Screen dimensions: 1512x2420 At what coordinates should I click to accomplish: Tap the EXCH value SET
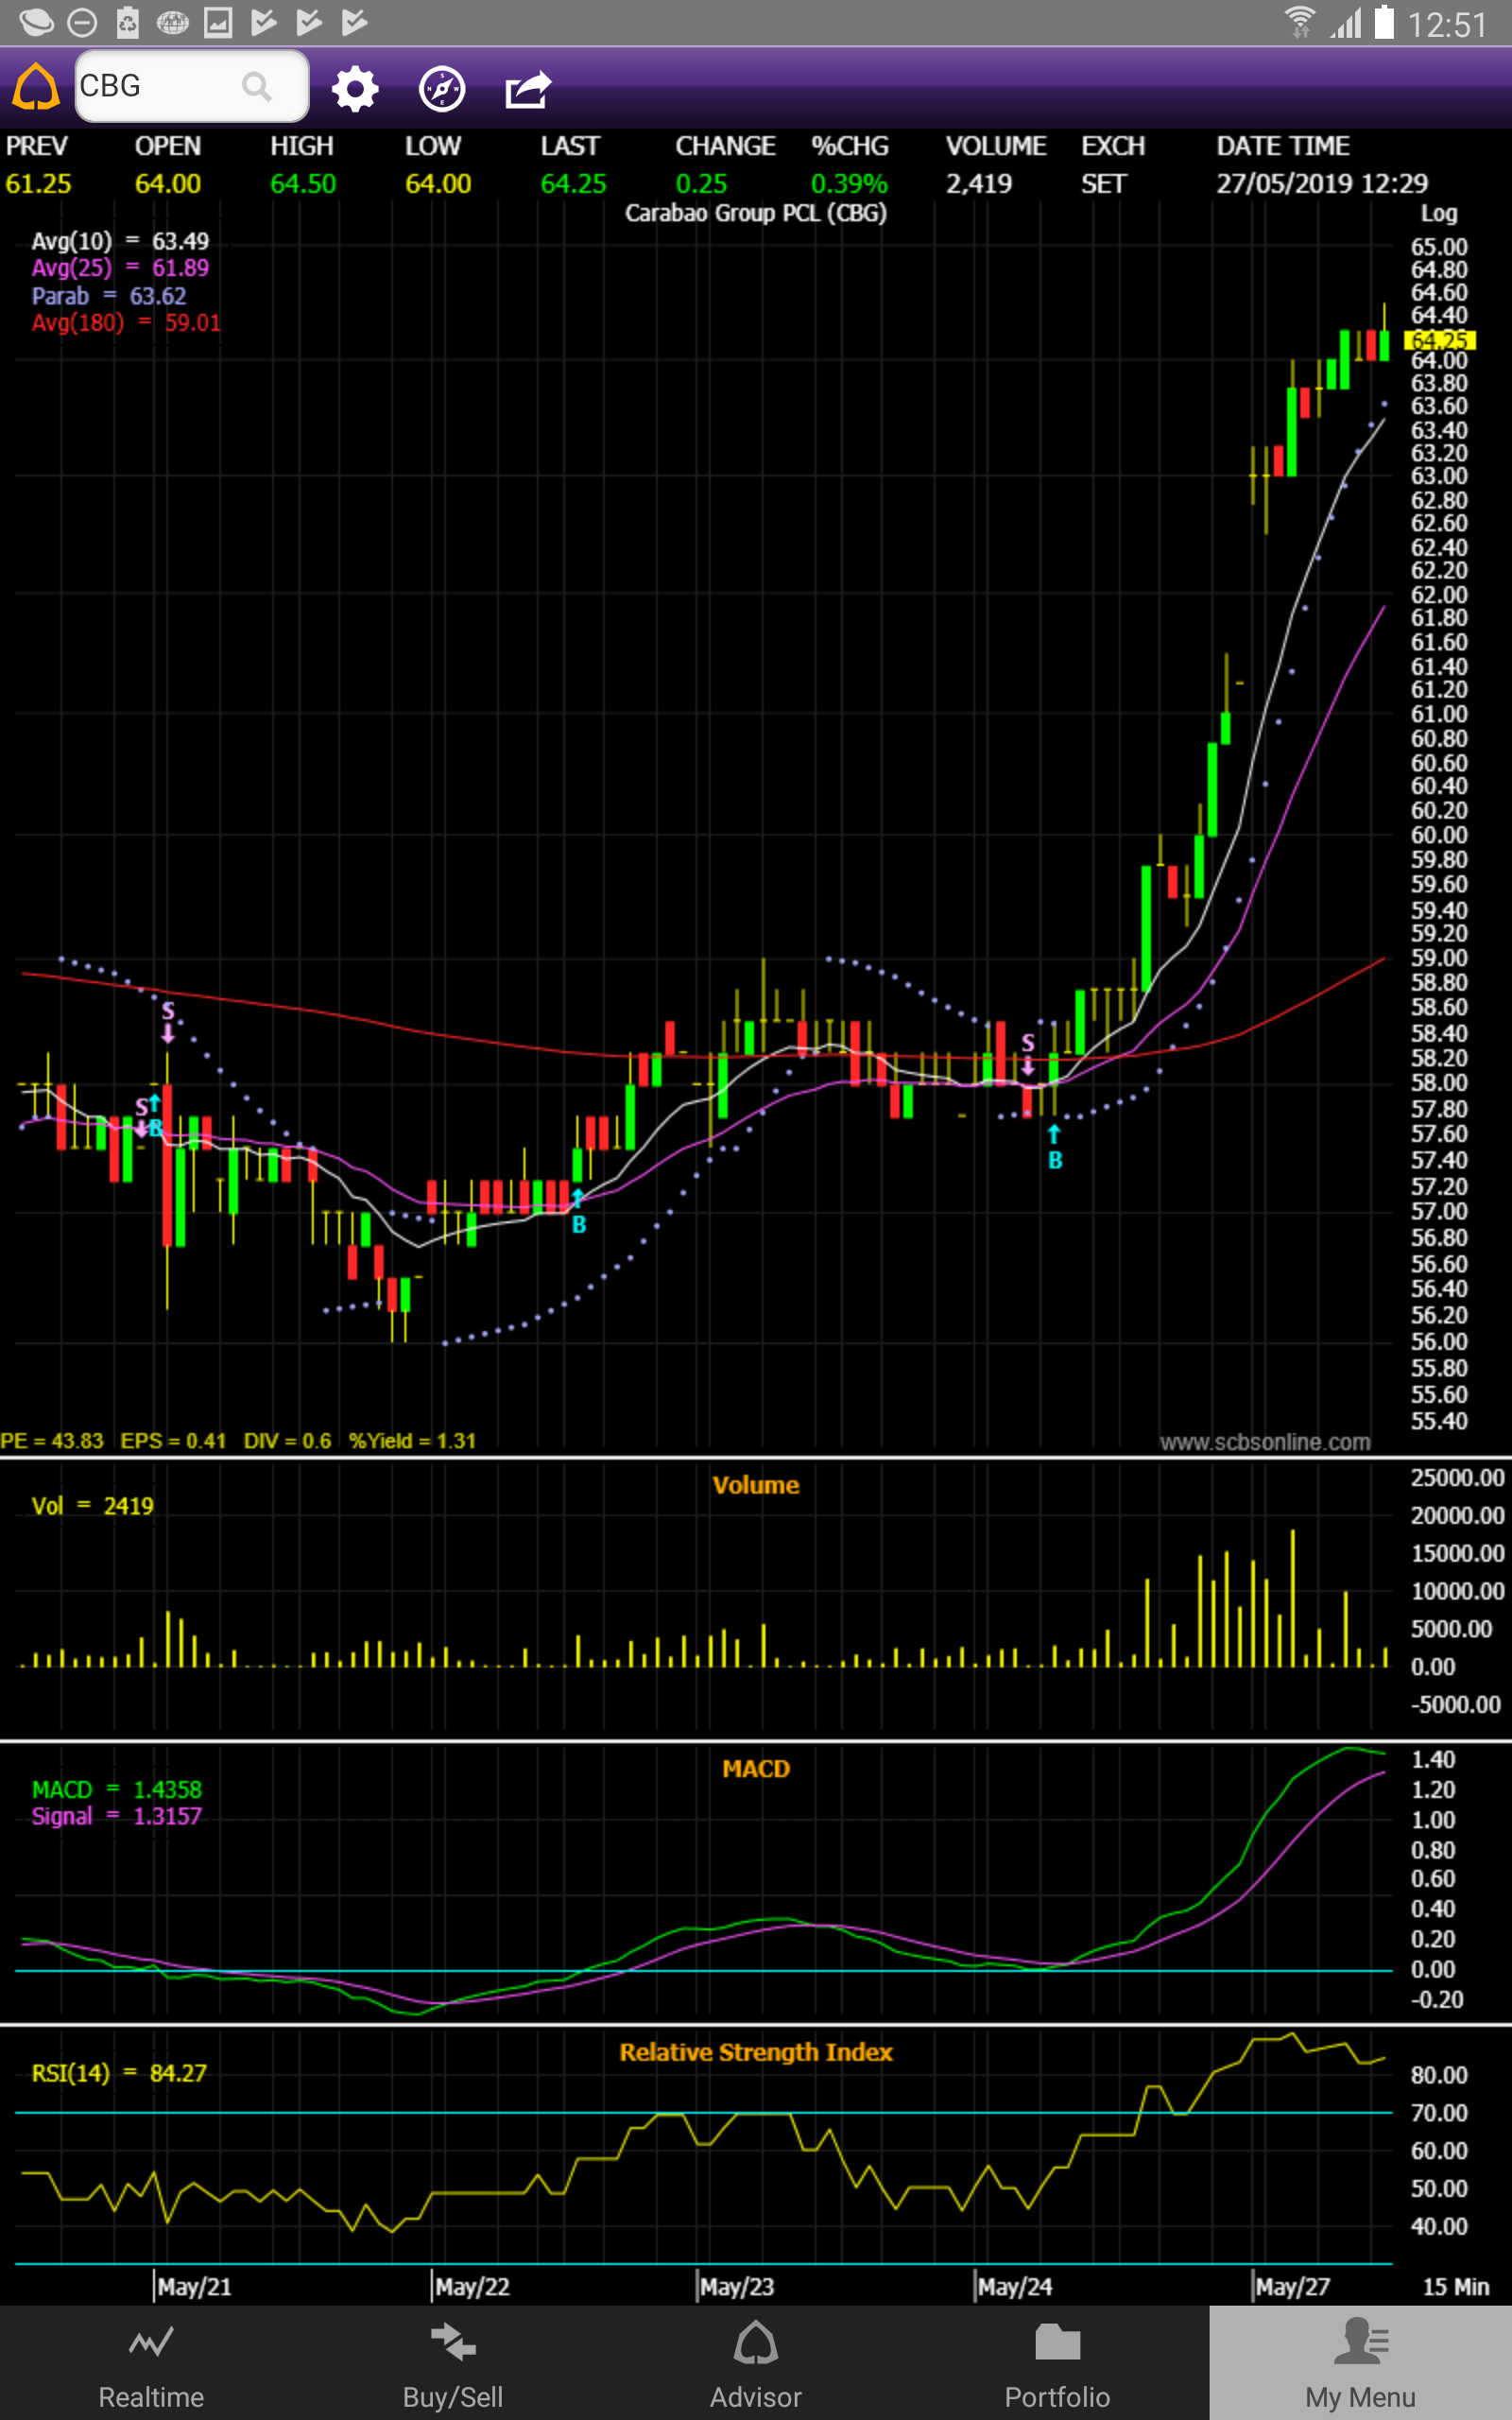point(1103,184)
